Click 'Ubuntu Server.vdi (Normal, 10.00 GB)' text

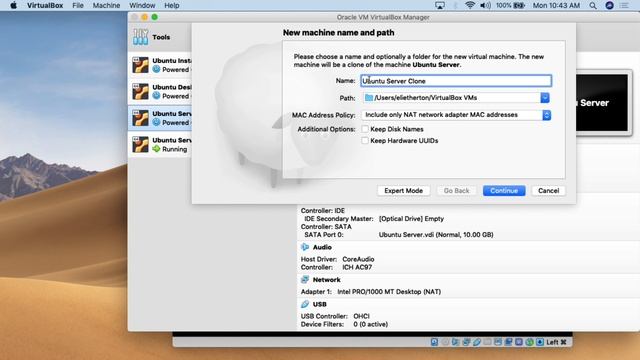click(x=436, y=235)
